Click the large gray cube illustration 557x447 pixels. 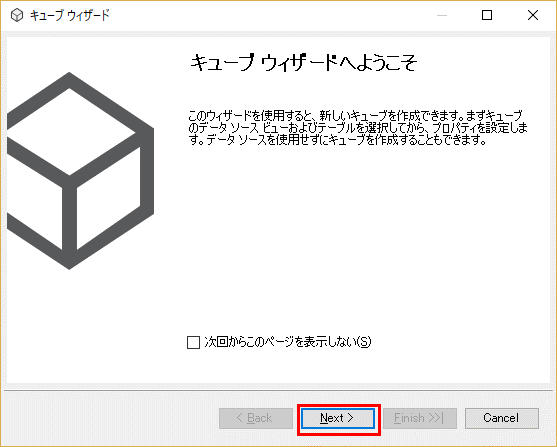[x=80, y=171]
